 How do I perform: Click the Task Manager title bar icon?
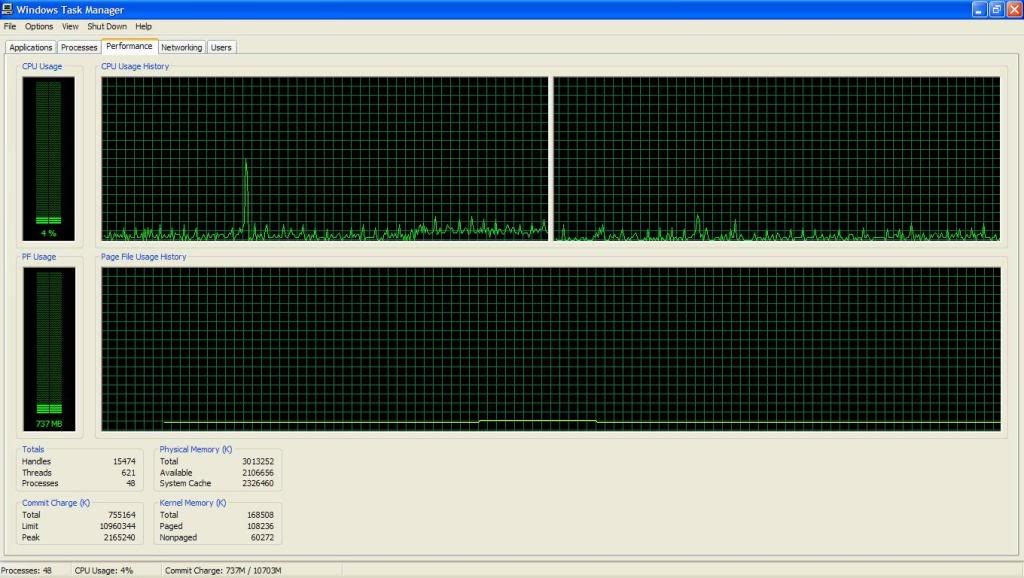8,9
